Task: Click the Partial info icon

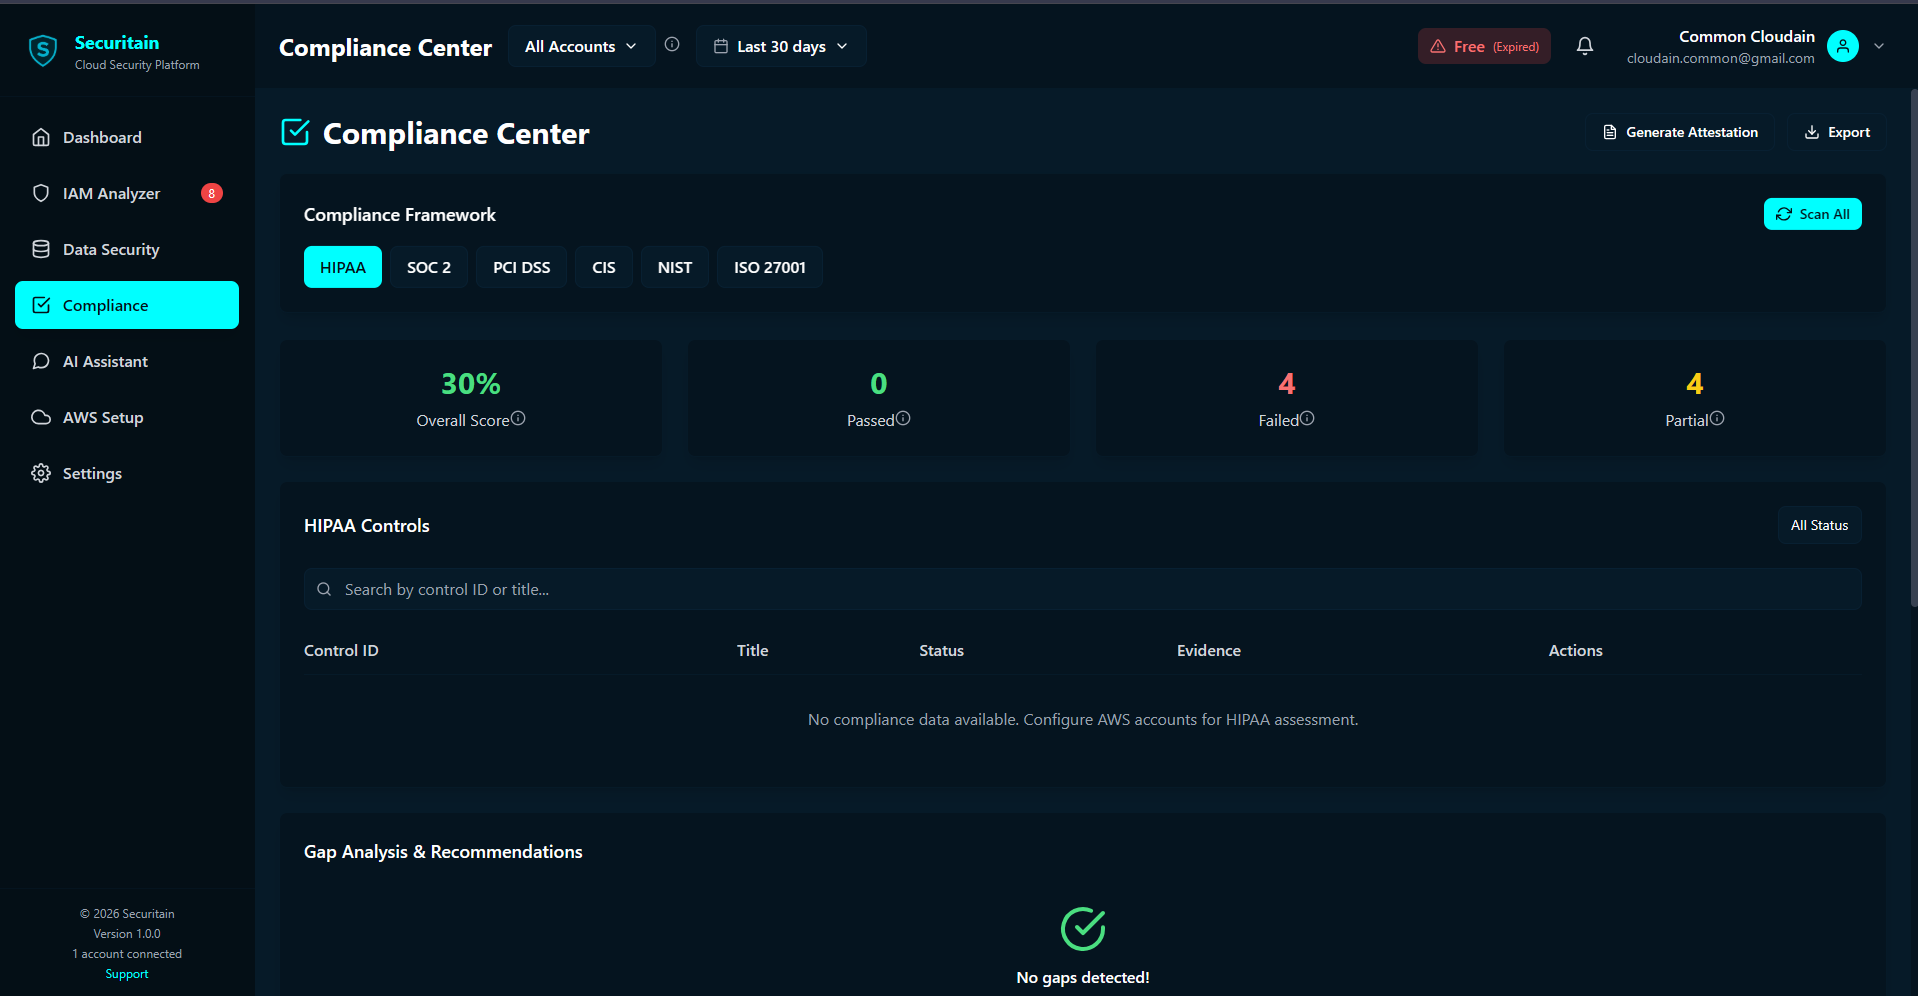Action: (x=1717, y=418)
